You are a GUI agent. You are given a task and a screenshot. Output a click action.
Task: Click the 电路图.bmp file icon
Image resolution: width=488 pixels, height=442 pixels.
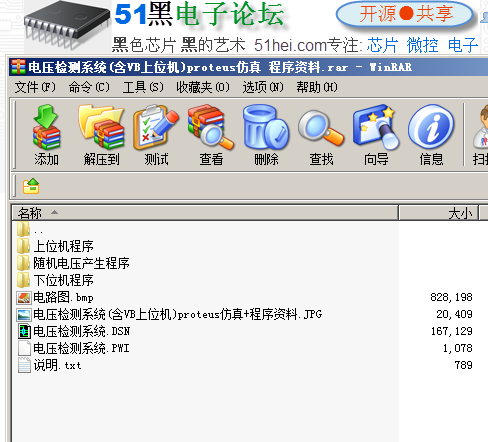point(24,297)
